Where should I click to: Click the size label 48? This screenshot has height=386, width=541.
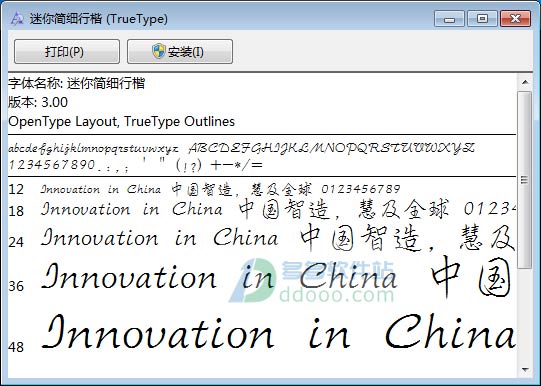(x=16, y=347)
